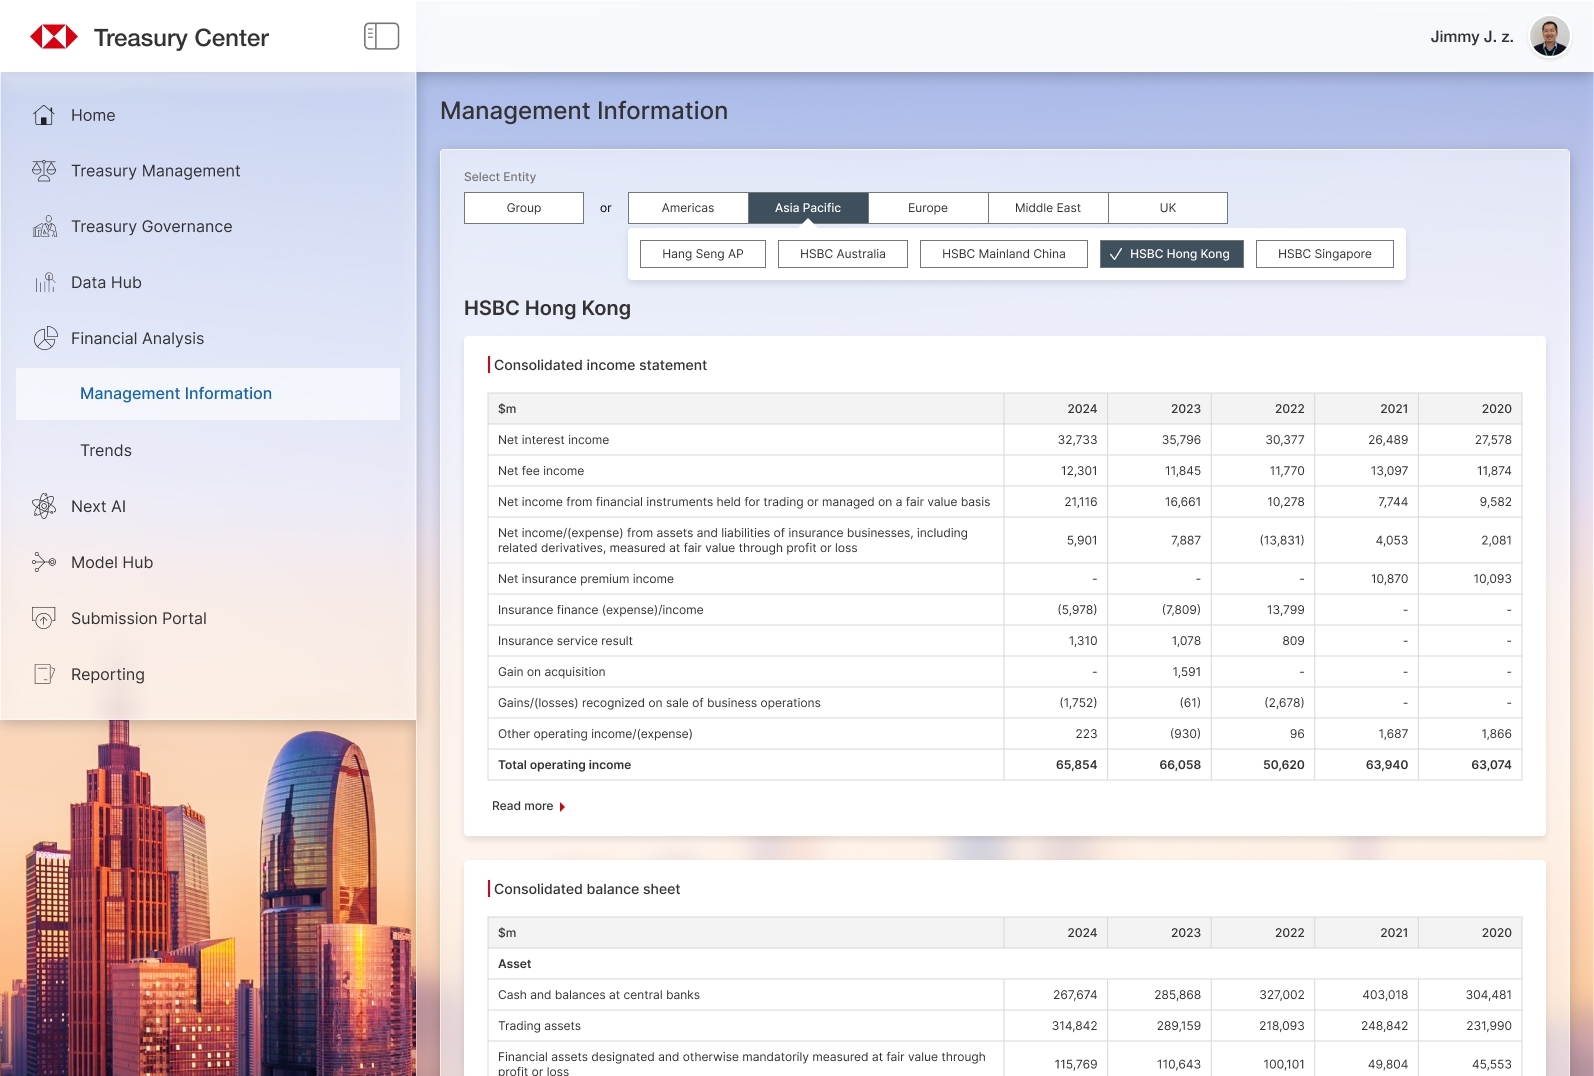Deselect the checked HSBC Hong Kong entity

click(x=1171, y=254)
